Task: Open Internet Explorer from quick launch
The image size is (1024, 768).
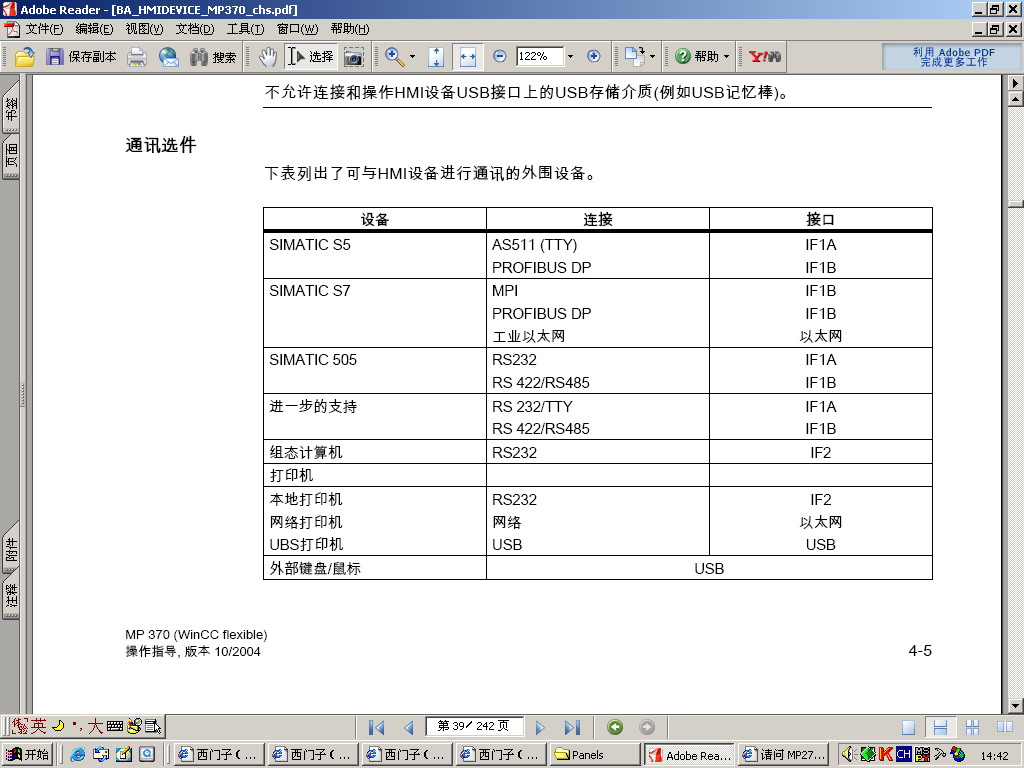Action: coord(77,754)
